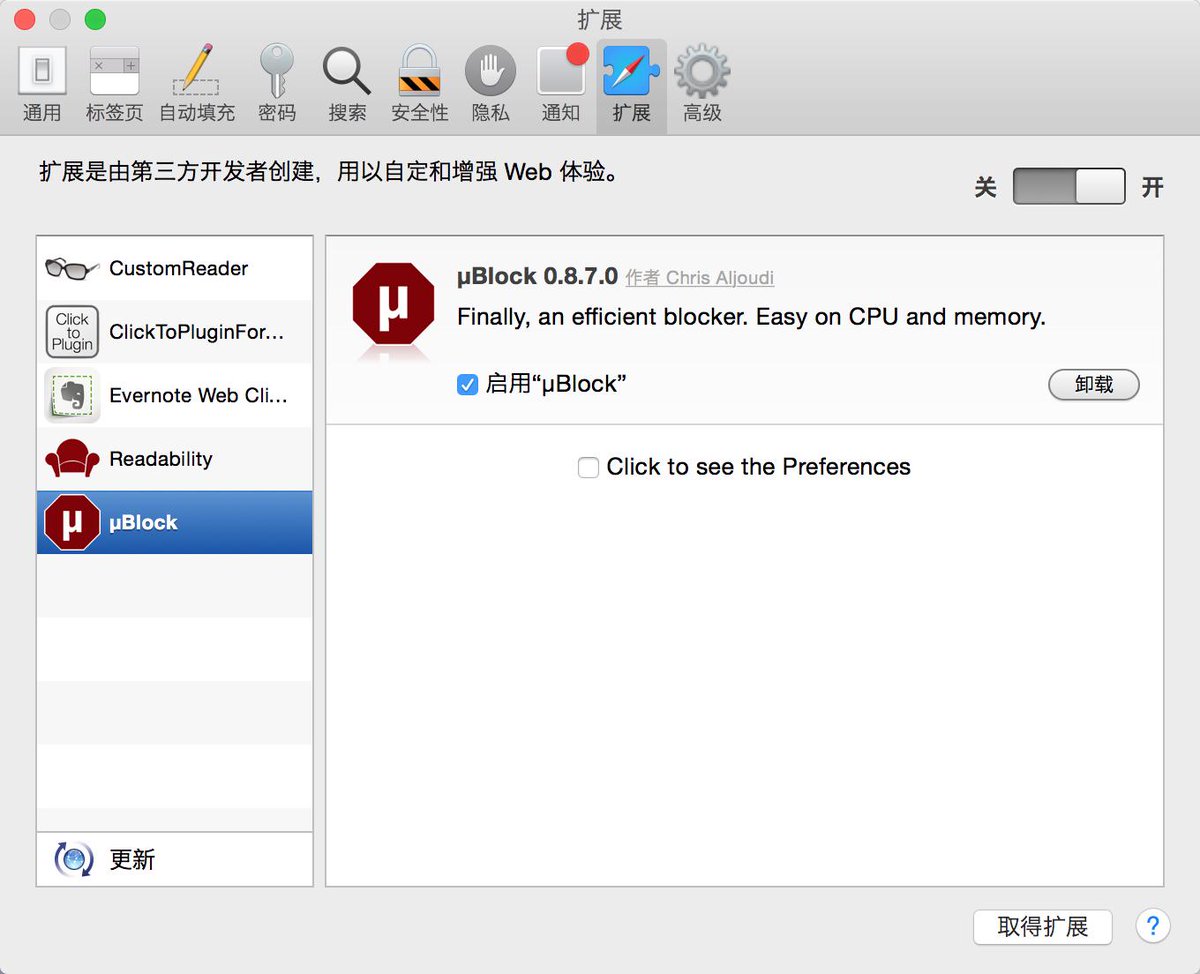Click the 关 off label
1200x974 pixels.
985,187
